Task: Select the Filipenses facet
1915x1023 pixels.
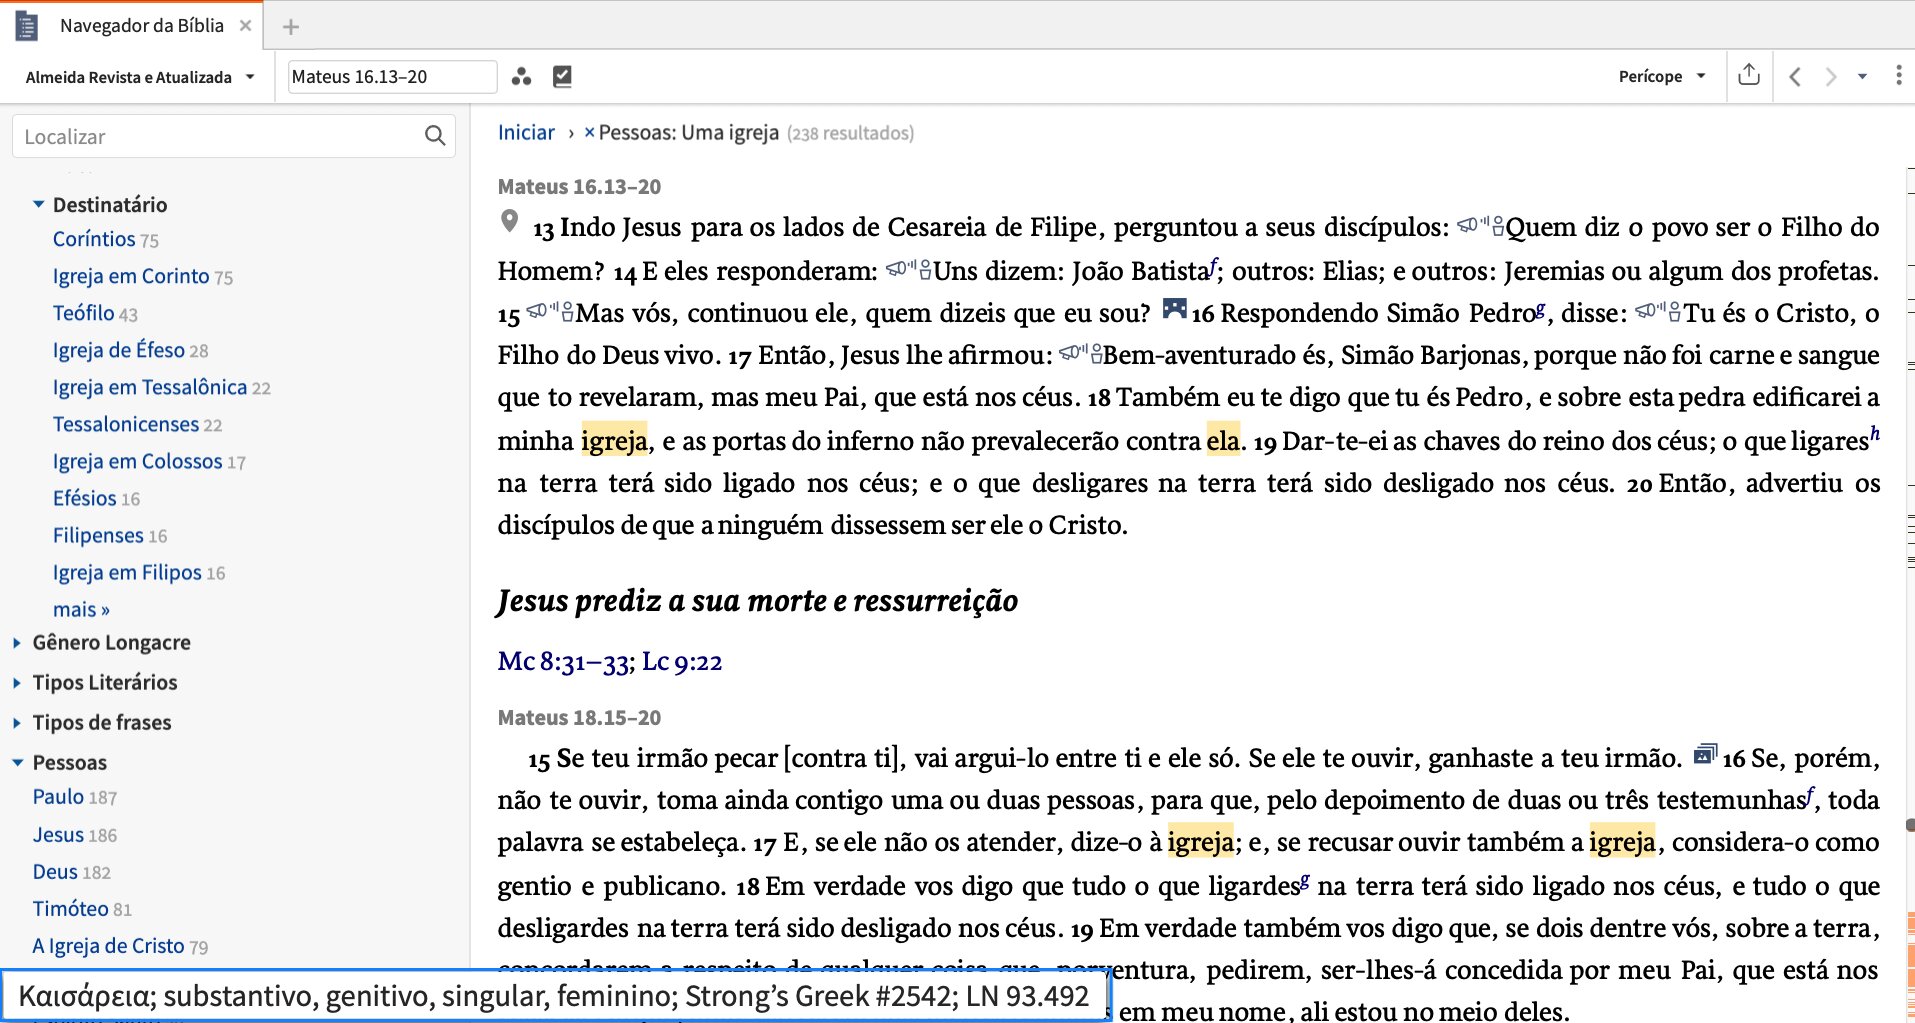Action: 98,535
